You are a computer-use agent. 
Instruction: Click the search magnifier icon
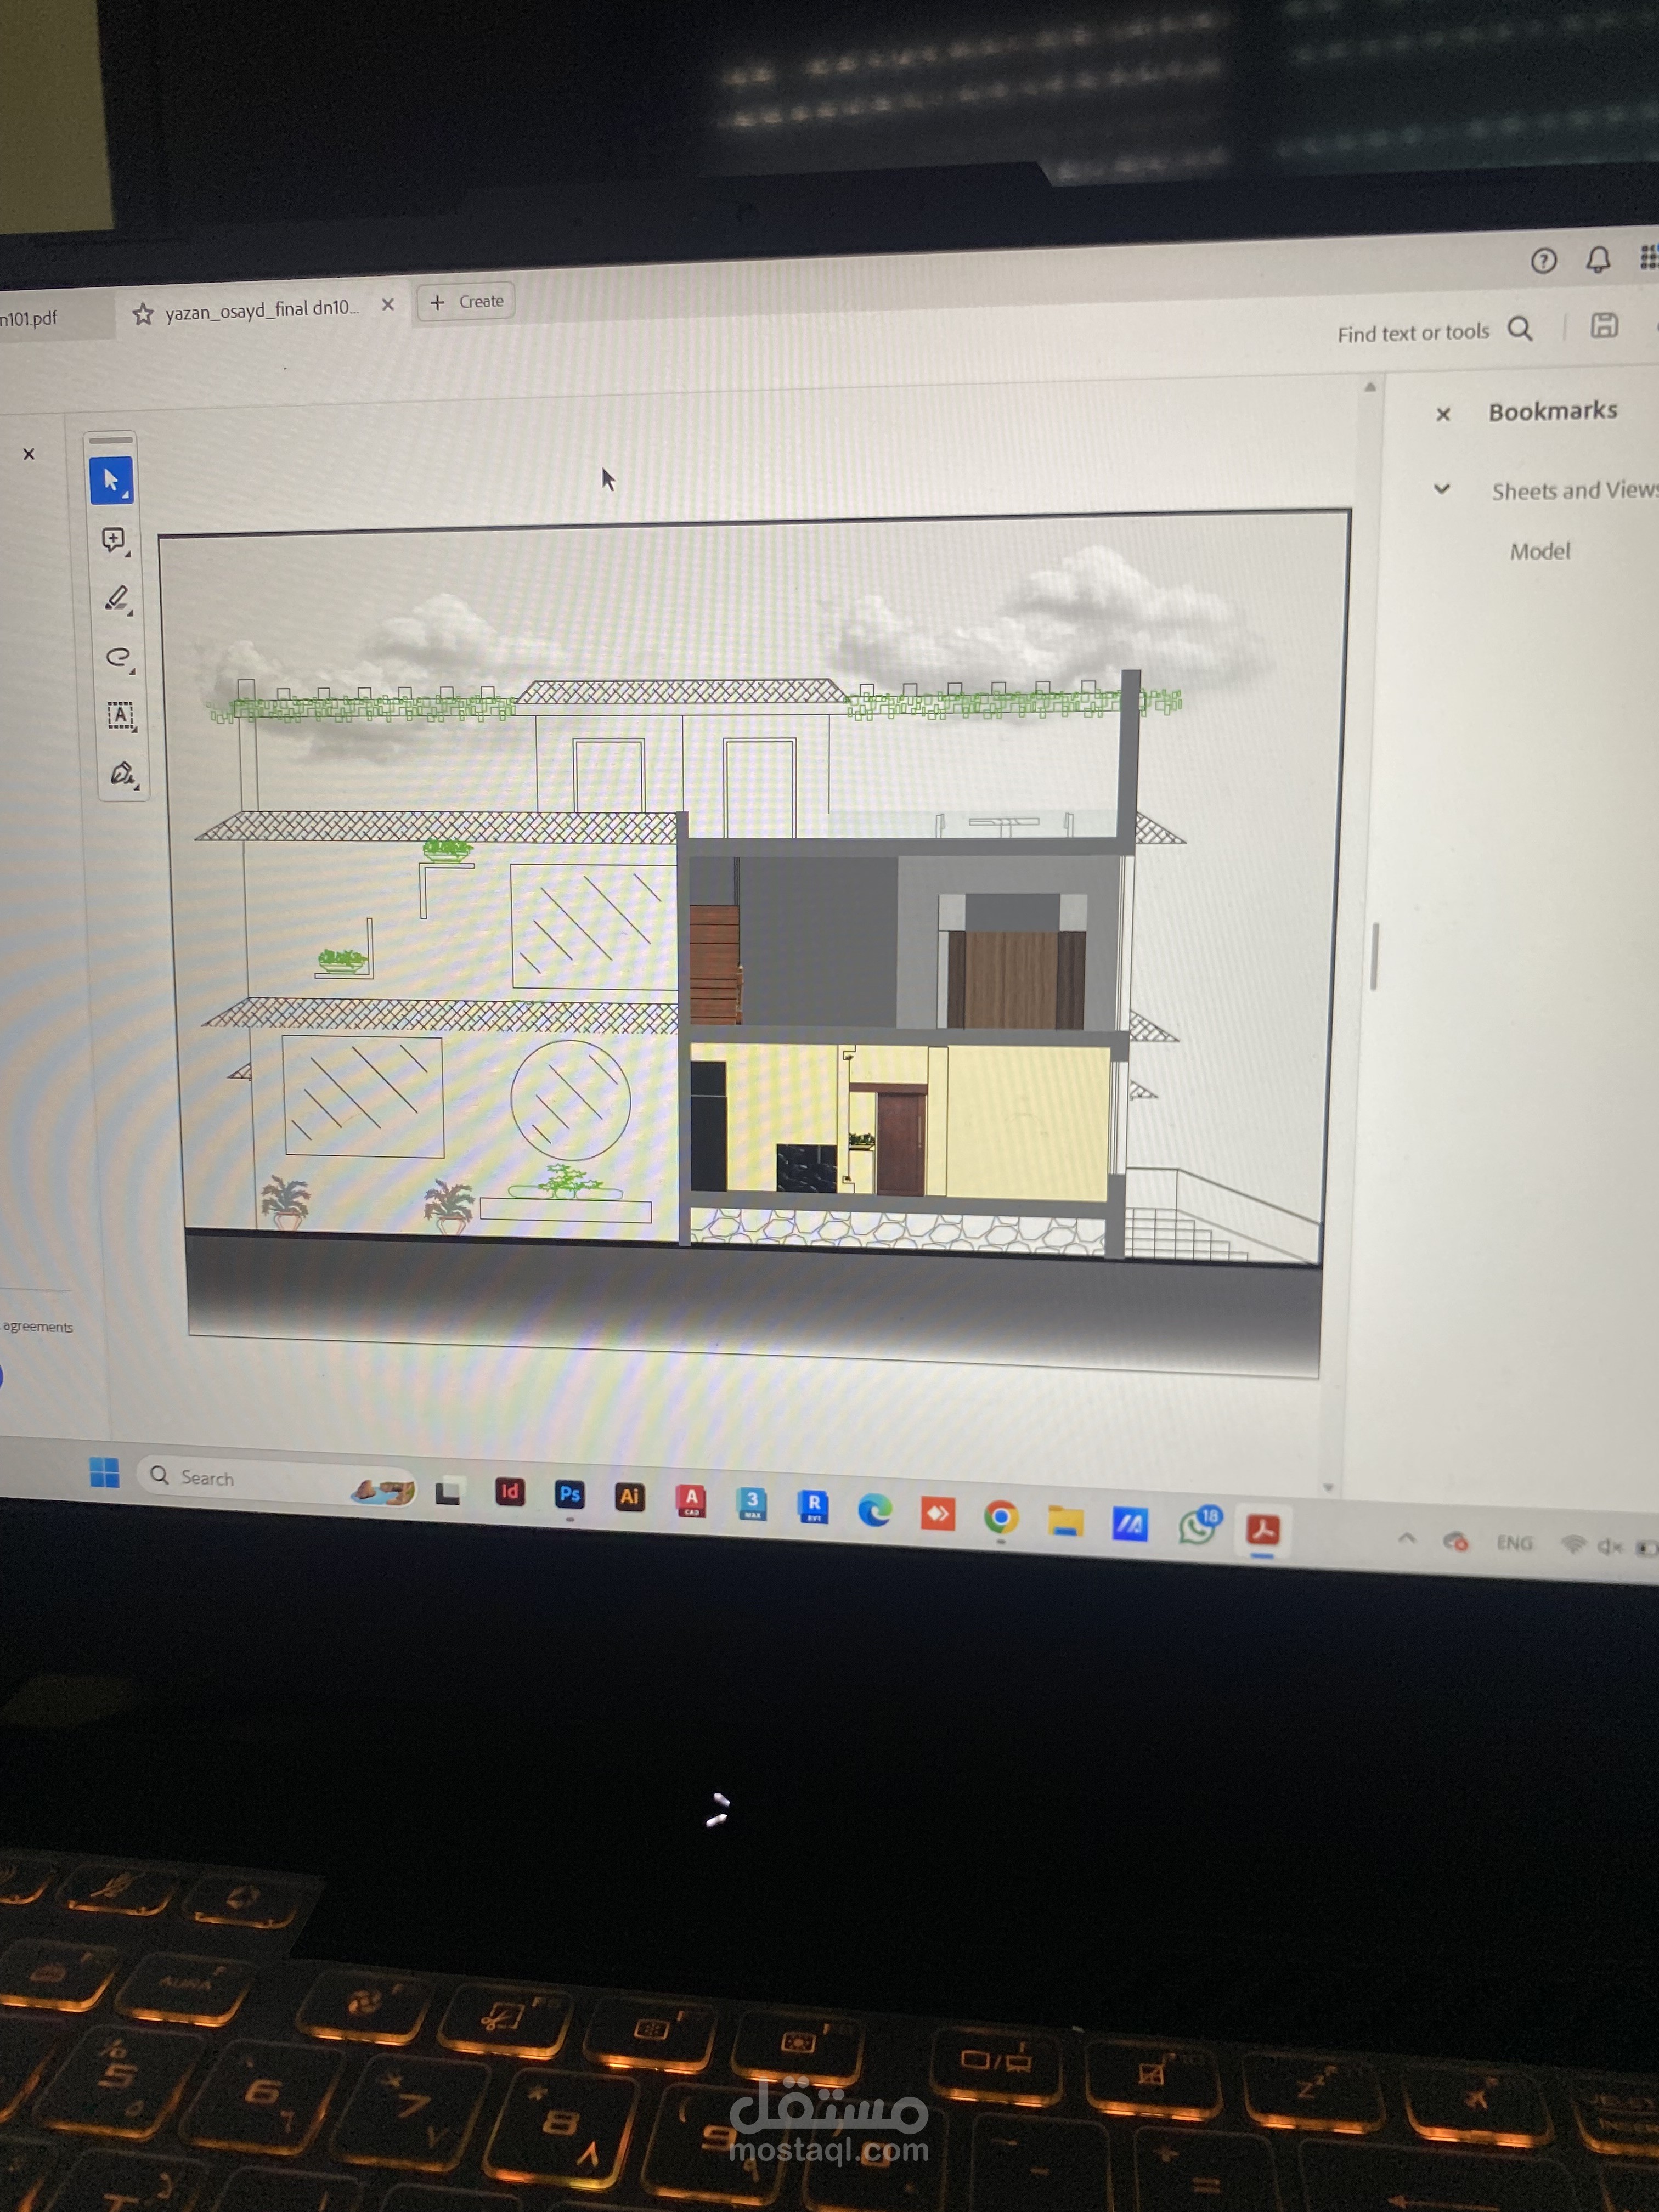[x=1520, y=329]
